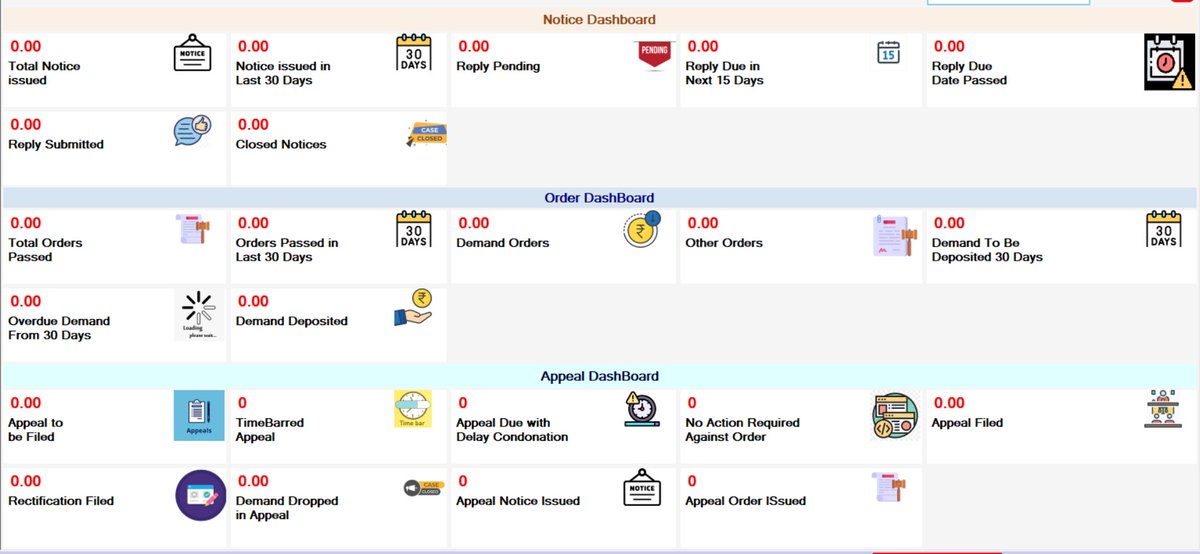Click the hand with rupee coin icon
Viewport: 1200px width, 554px height.
pos(412,308)
